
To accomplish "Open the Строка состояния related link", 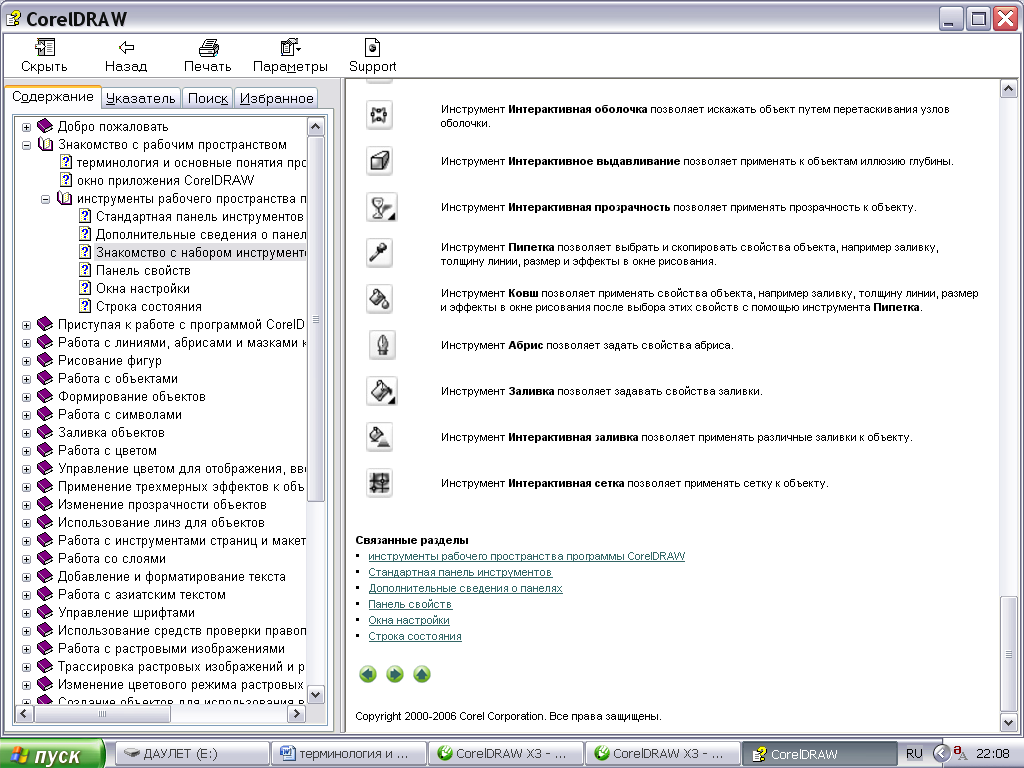I will tap(415, 636).
